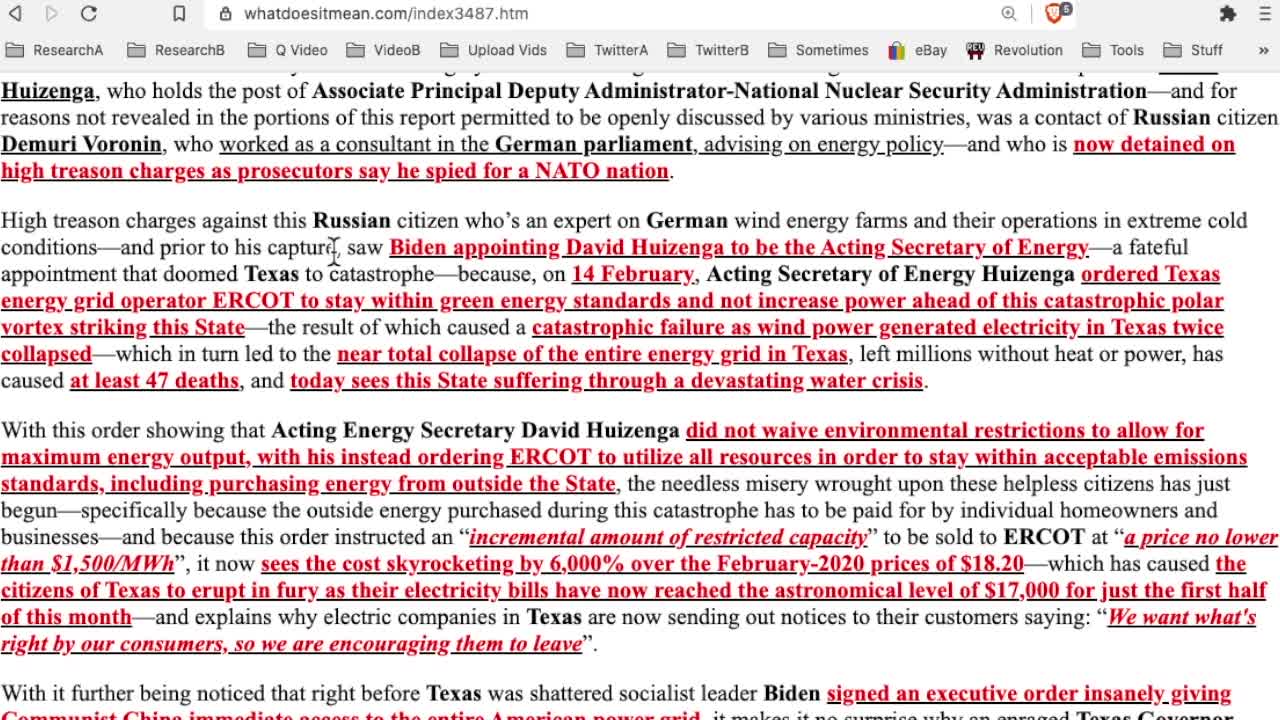Open Brave Shields icon

click(x=1055, y=14)
